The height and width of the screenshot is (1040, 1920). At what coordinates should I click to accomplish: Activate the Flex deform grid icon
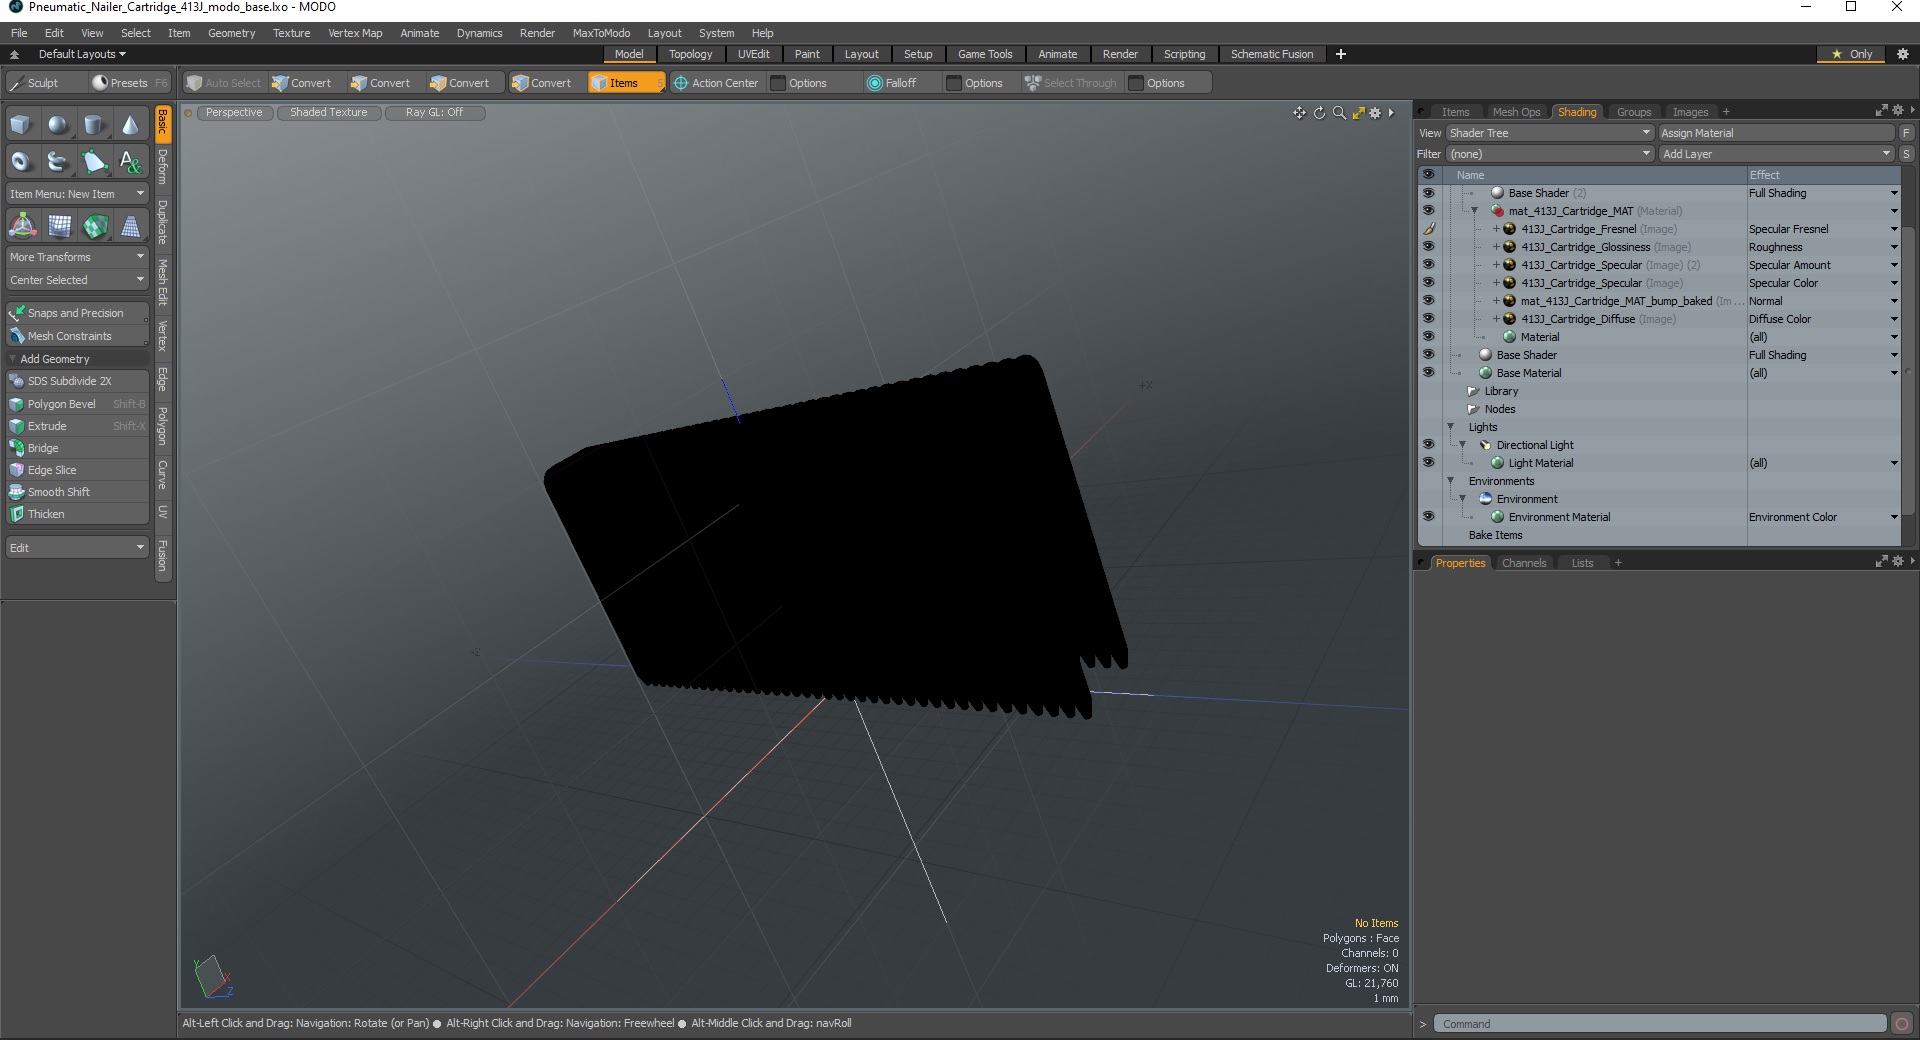59,226
